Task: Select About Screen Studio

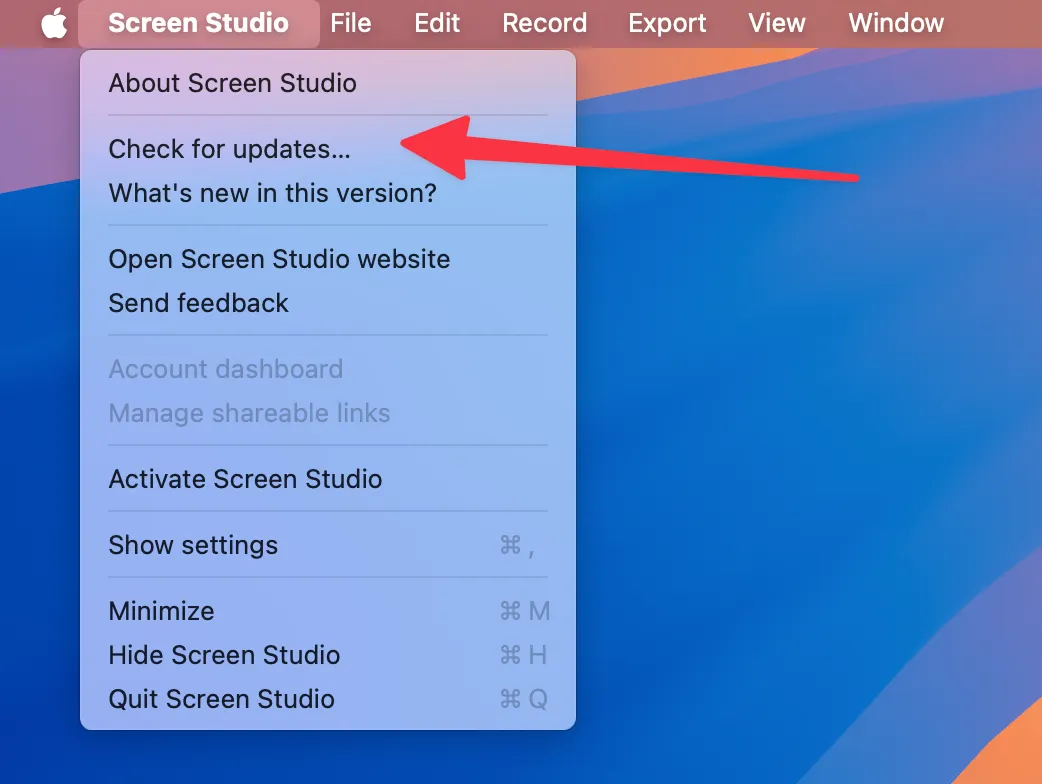Action: [x=232, y=83]
